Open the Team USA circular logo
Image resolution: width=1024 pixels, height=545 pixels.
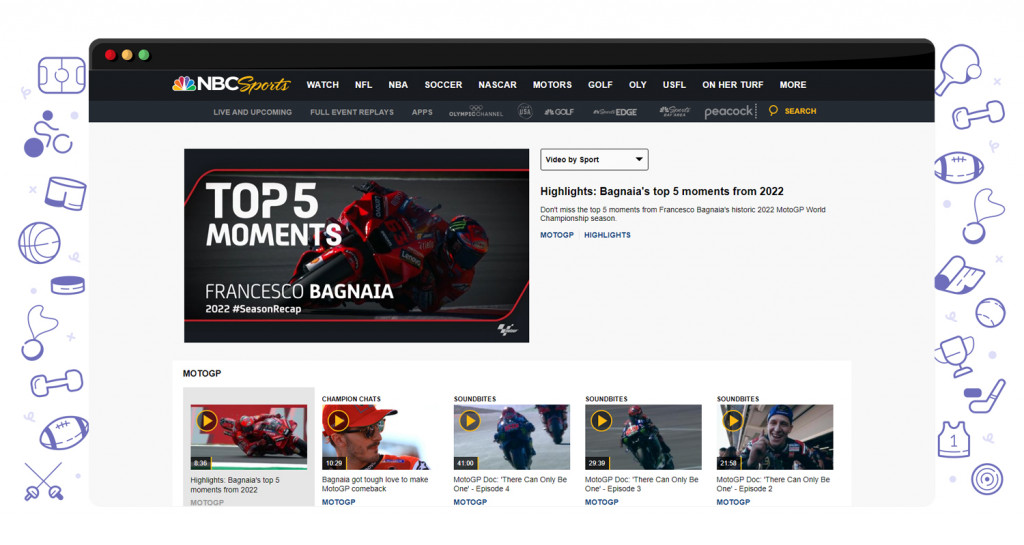525,111
